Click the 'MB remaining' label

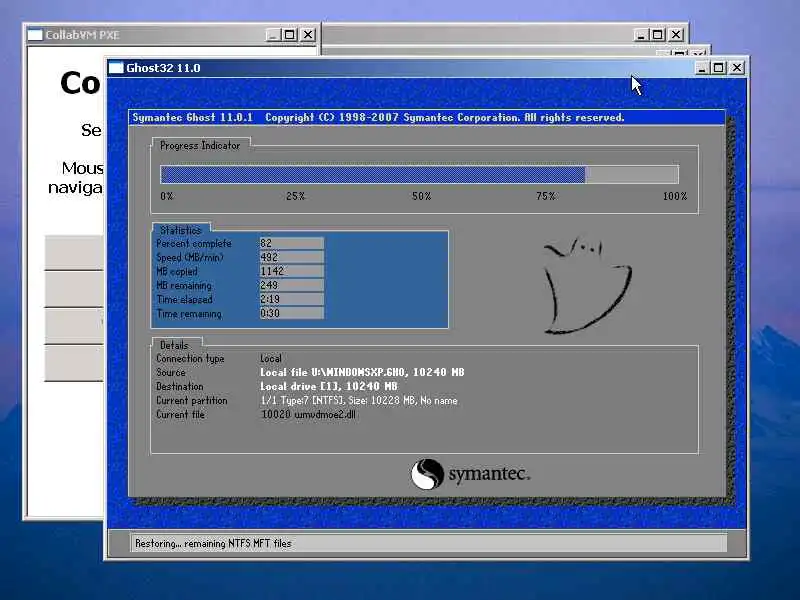click(184, 285)
